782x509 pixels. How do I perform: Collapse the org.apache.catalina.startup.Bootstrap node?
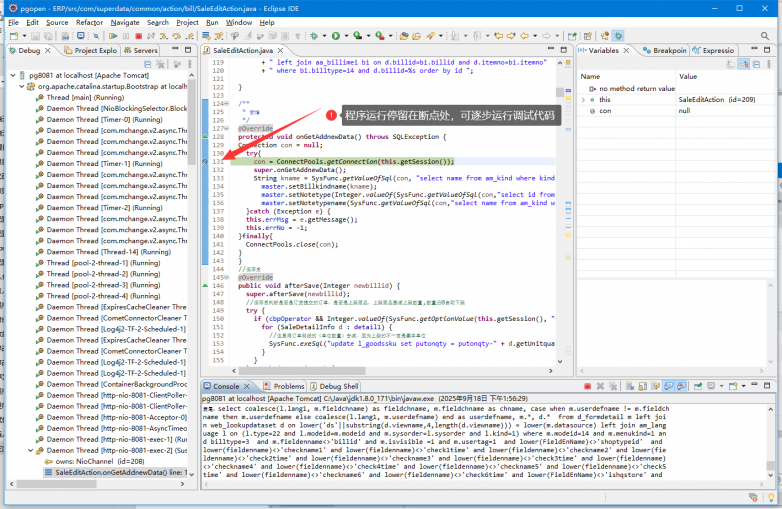24,86
